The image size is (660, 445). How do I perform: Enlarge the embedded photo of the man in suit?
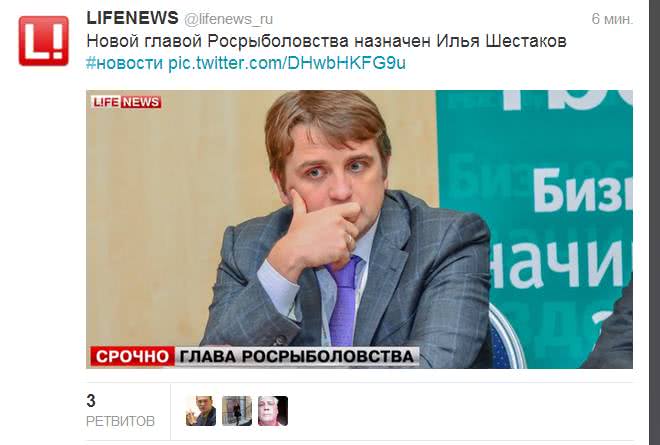[x=359, y=229]
